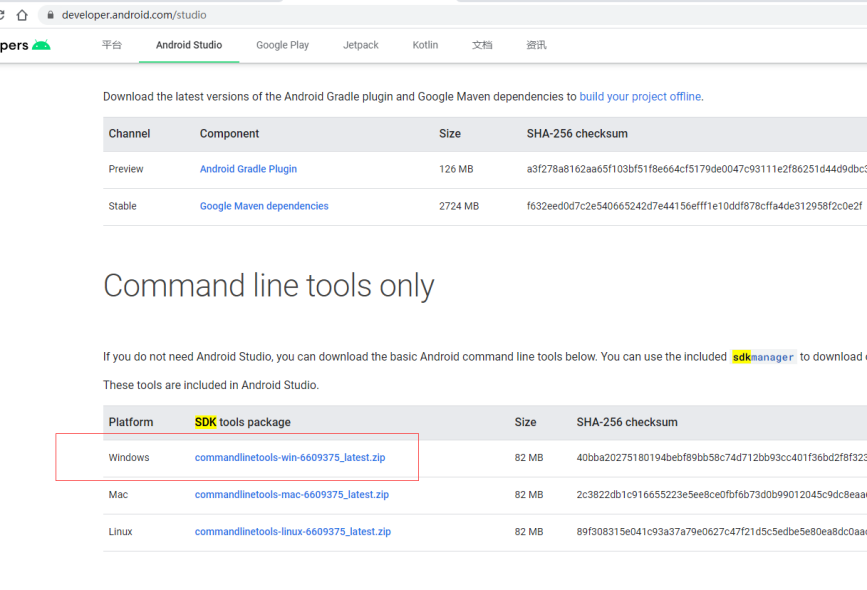This screenshot has width=867, height=590.
Task: Click the 82 MB size in Mac row
Action: 529,494
